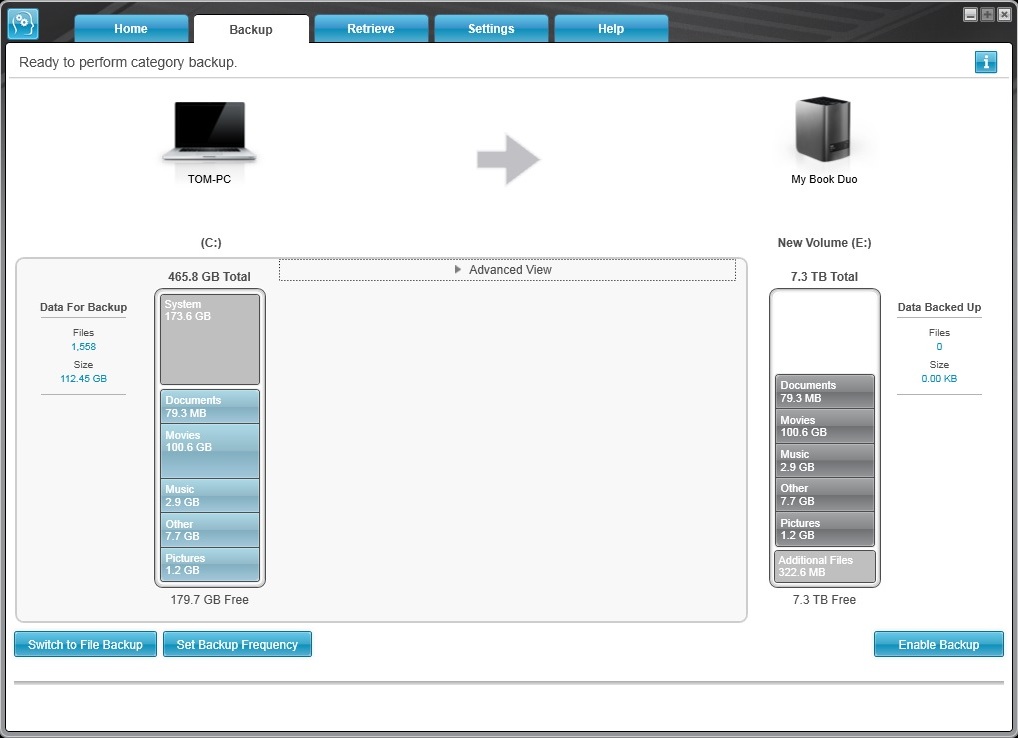Select Pictures category on C: drive
This screenshot has width=1018, height=738.
[x=210, y=565]
